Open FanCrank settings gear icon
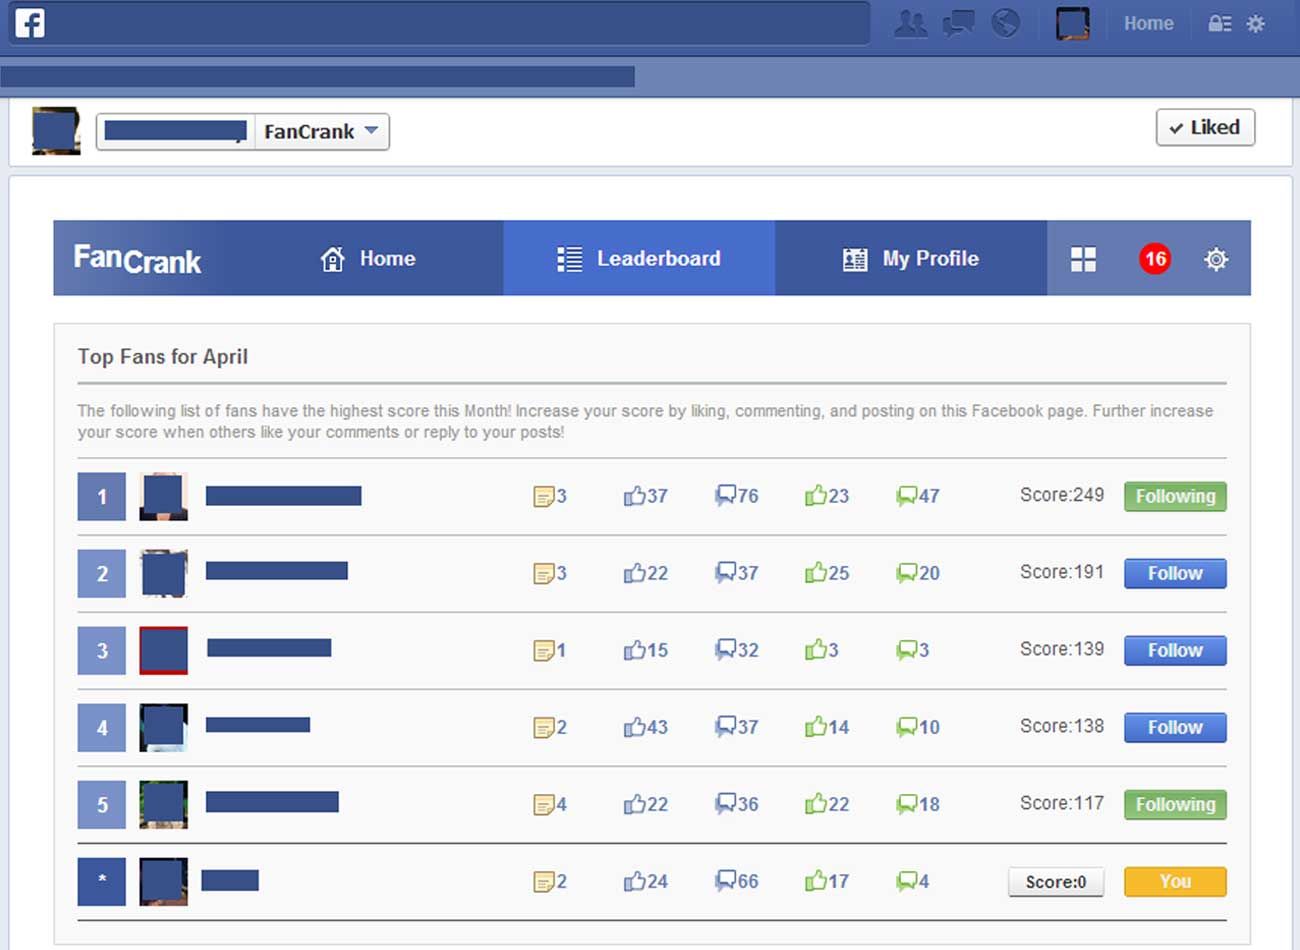Viewport: 1300px width, 950px height. 1216,259
